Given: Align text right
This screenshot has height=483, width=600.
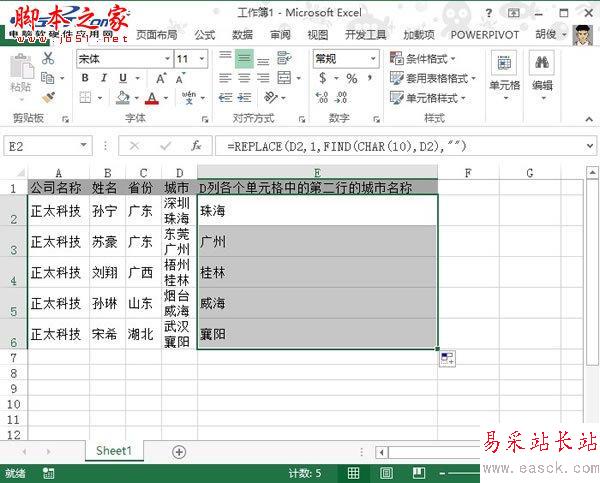Looking at the screenshot, I should pyautogui.click(x=263, y=78).
